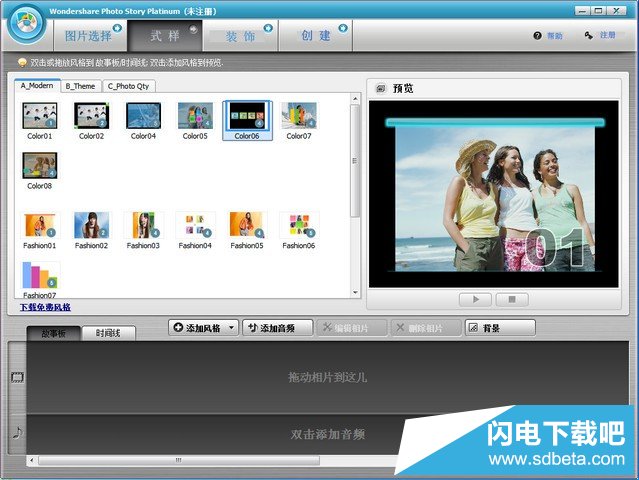This screenshot has width=639, height=480.
Task: Click the 编辑相片 button
Action: click(x=352, y=328)
